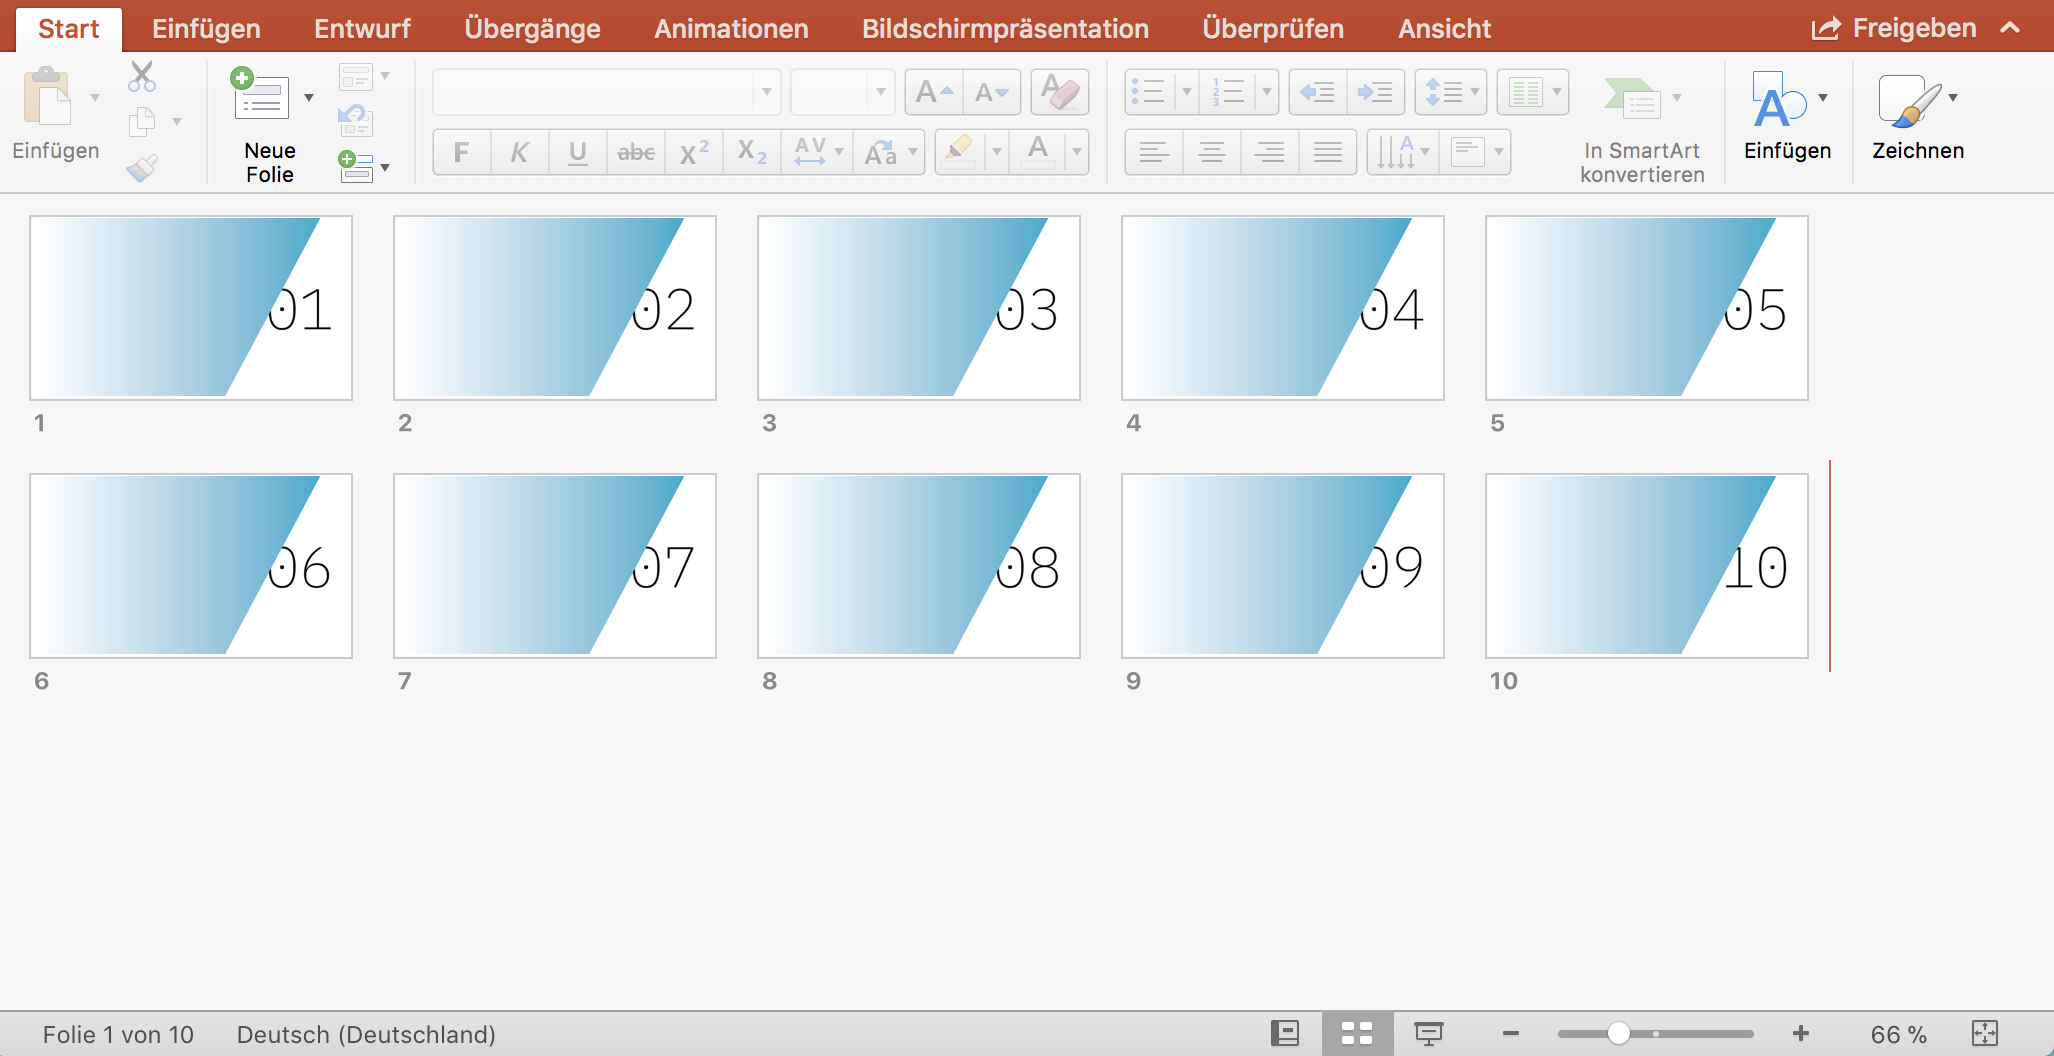Click the character spacing AV icon
Image resolution: width=2054 pixels, height=1056 pixels.
[810, 153]
